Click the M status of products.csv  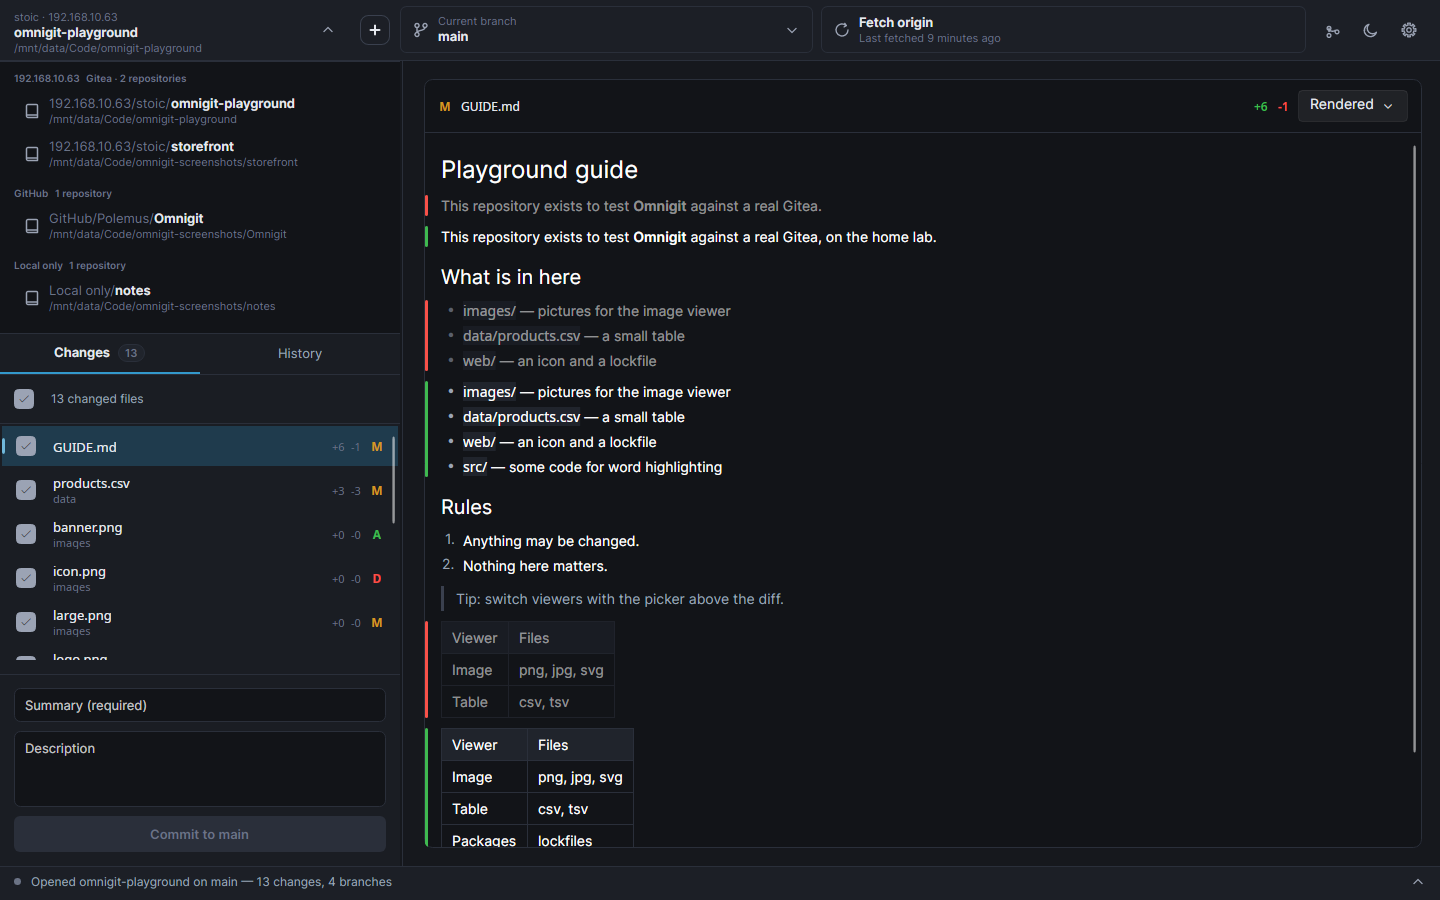(377, 491)
